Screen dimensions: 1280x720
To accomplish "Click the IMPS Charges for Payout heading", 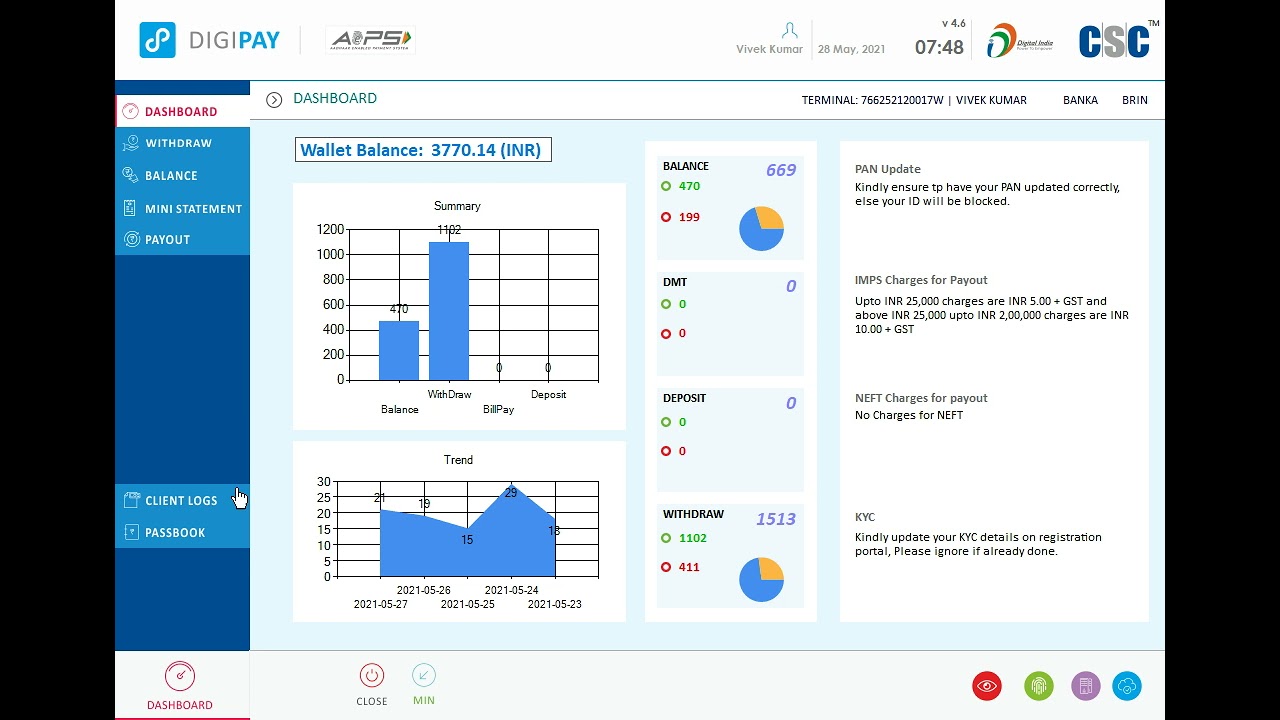I will point(921,280).
